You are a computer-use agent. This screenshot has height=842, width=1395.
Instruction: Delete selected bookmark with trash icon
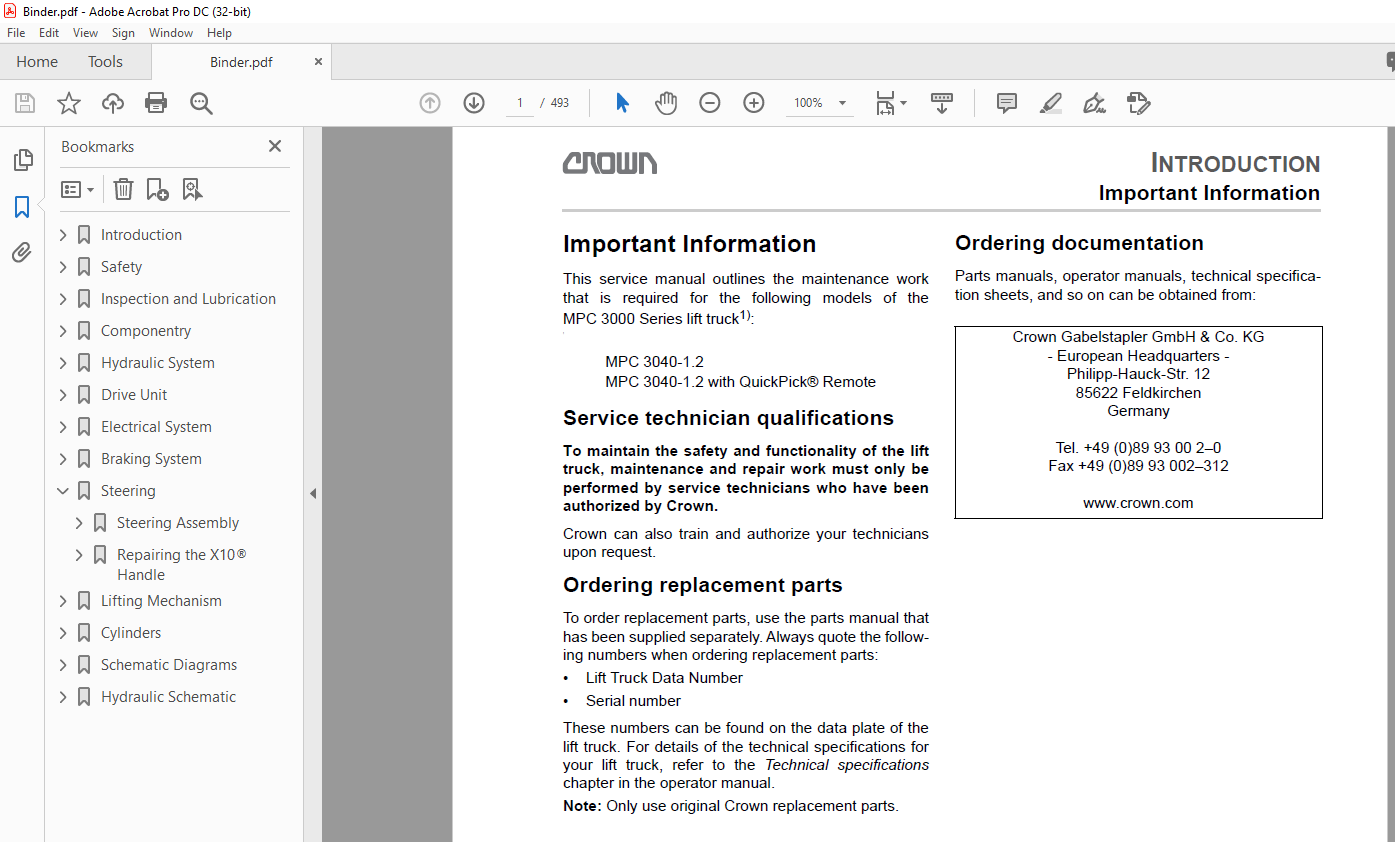(123, 189)
